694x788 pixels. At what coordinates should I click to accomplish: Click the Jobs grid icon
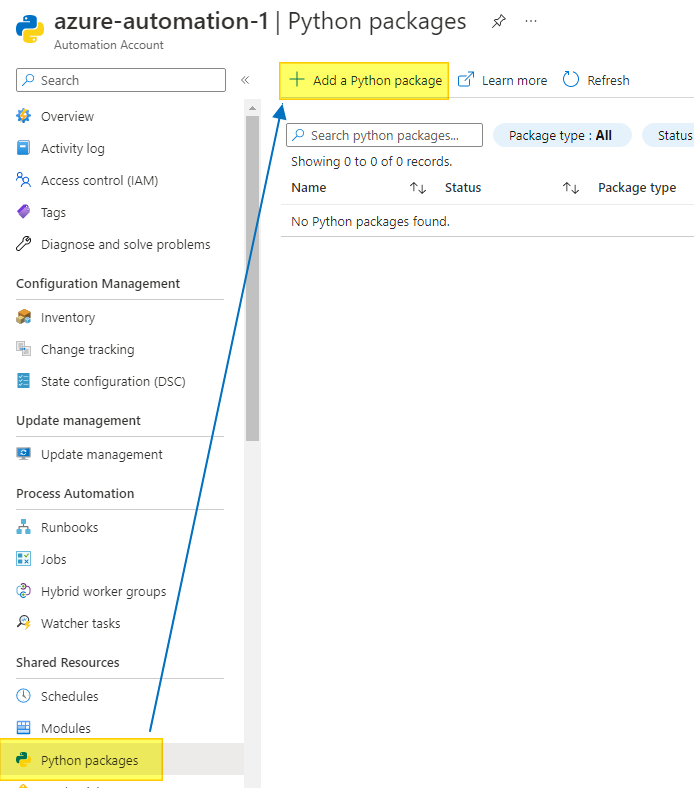click(x=23, y=559)
